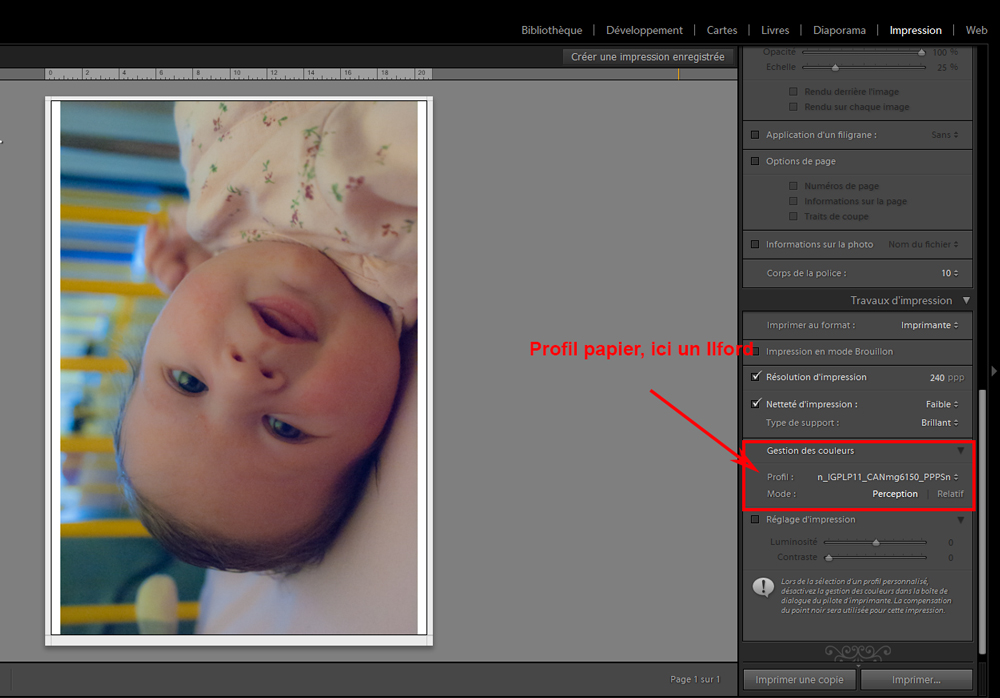Go to the Livres module

pyautogui.click(x=775, y=30)
